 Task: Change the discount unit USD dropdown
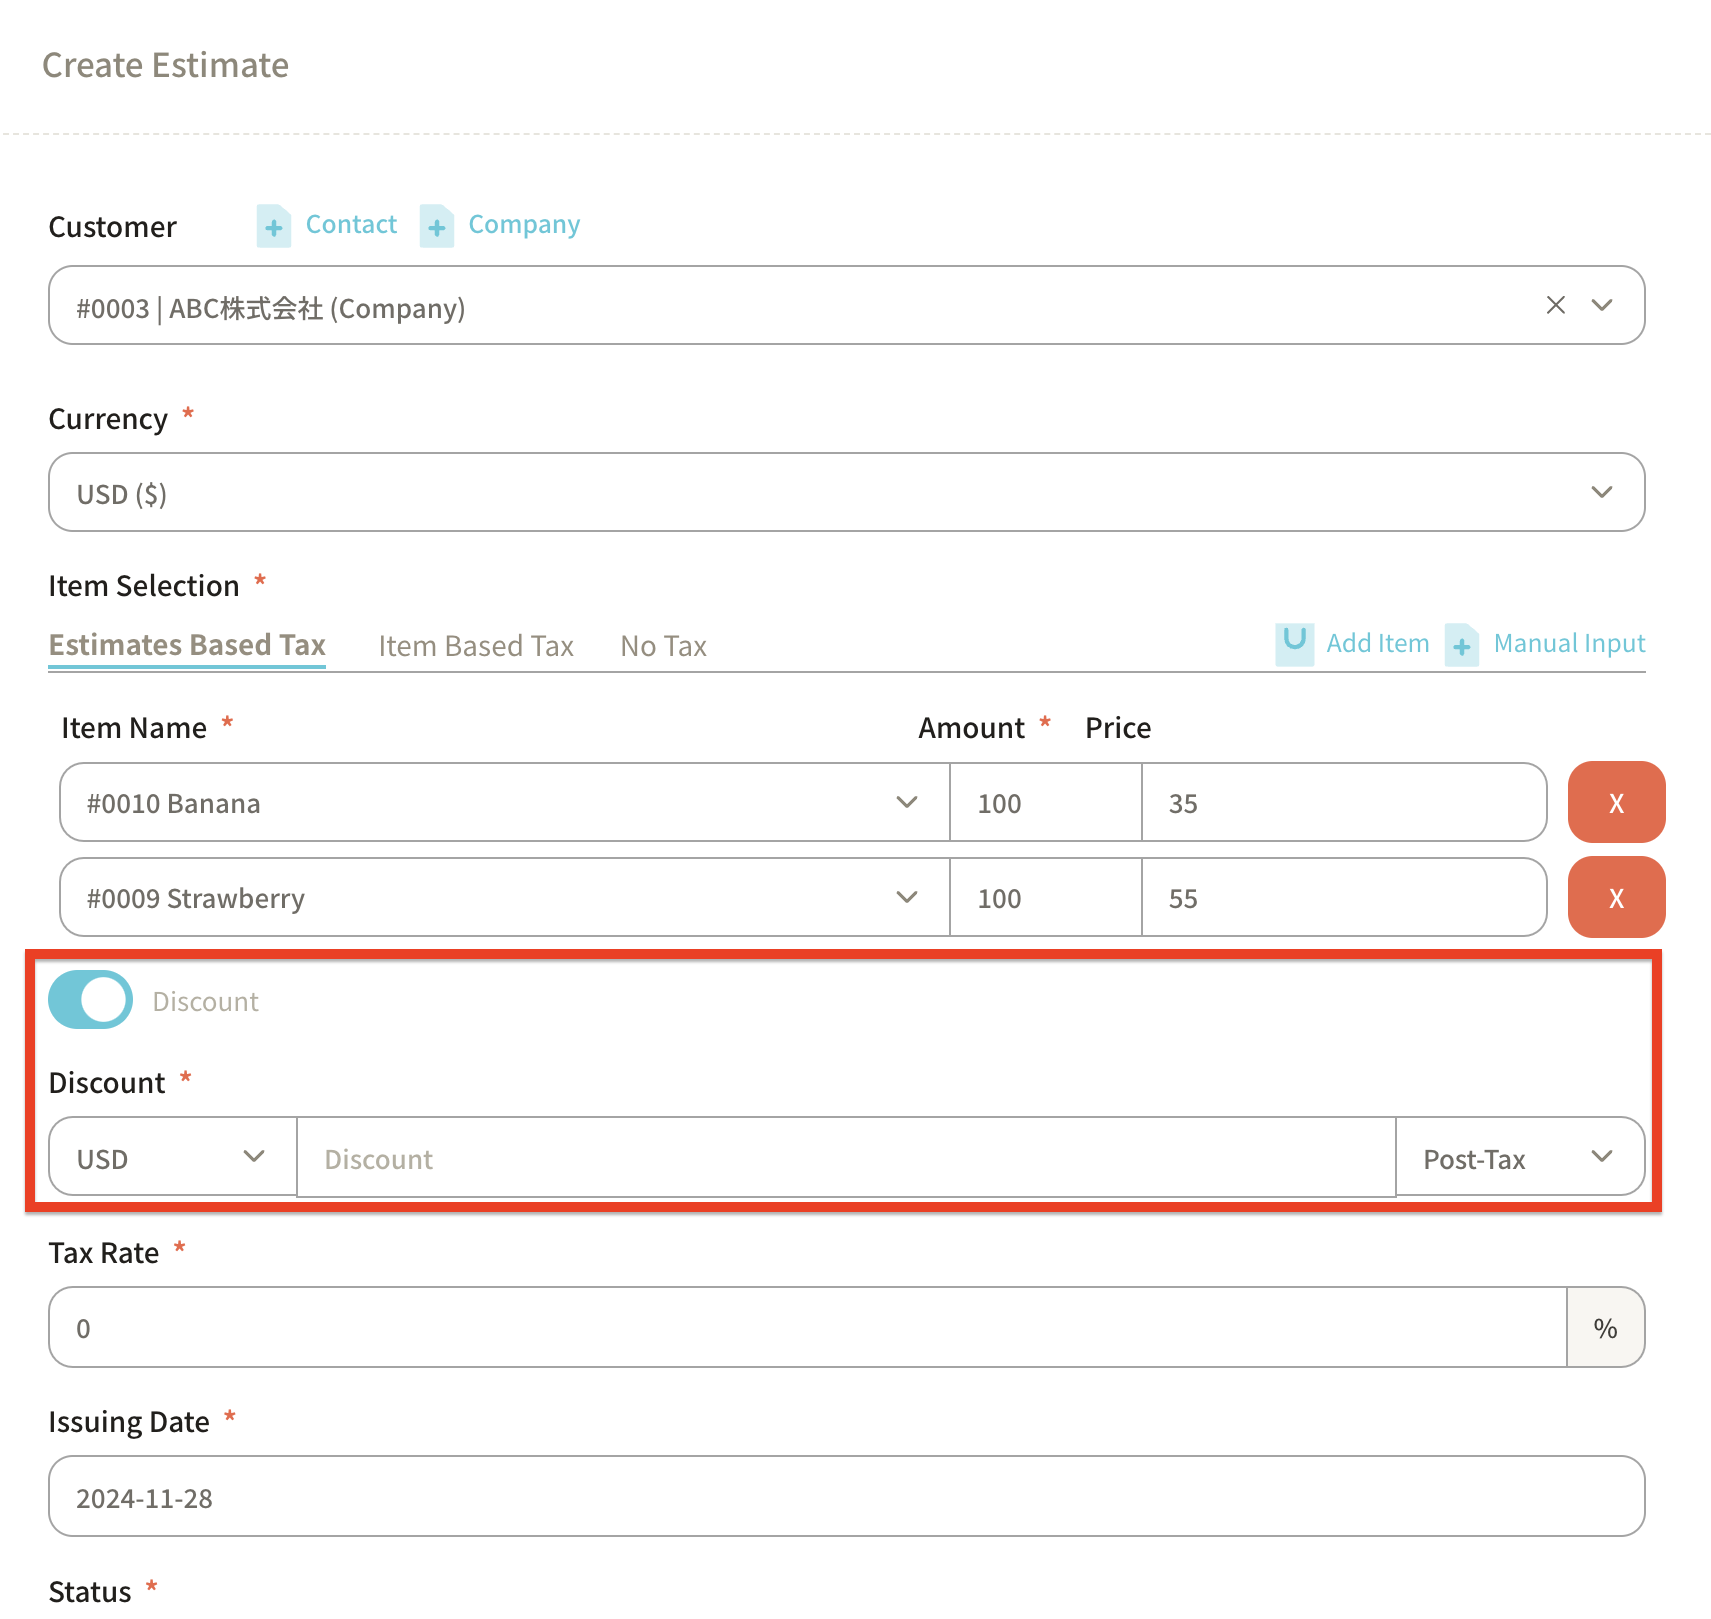172,1158
